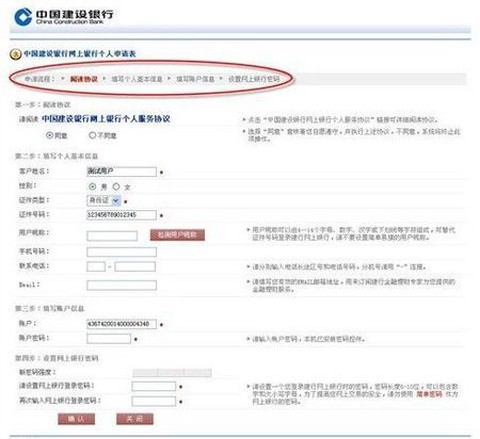
Task: Click the 联系电话 phone number field
Action: point(135,266)
